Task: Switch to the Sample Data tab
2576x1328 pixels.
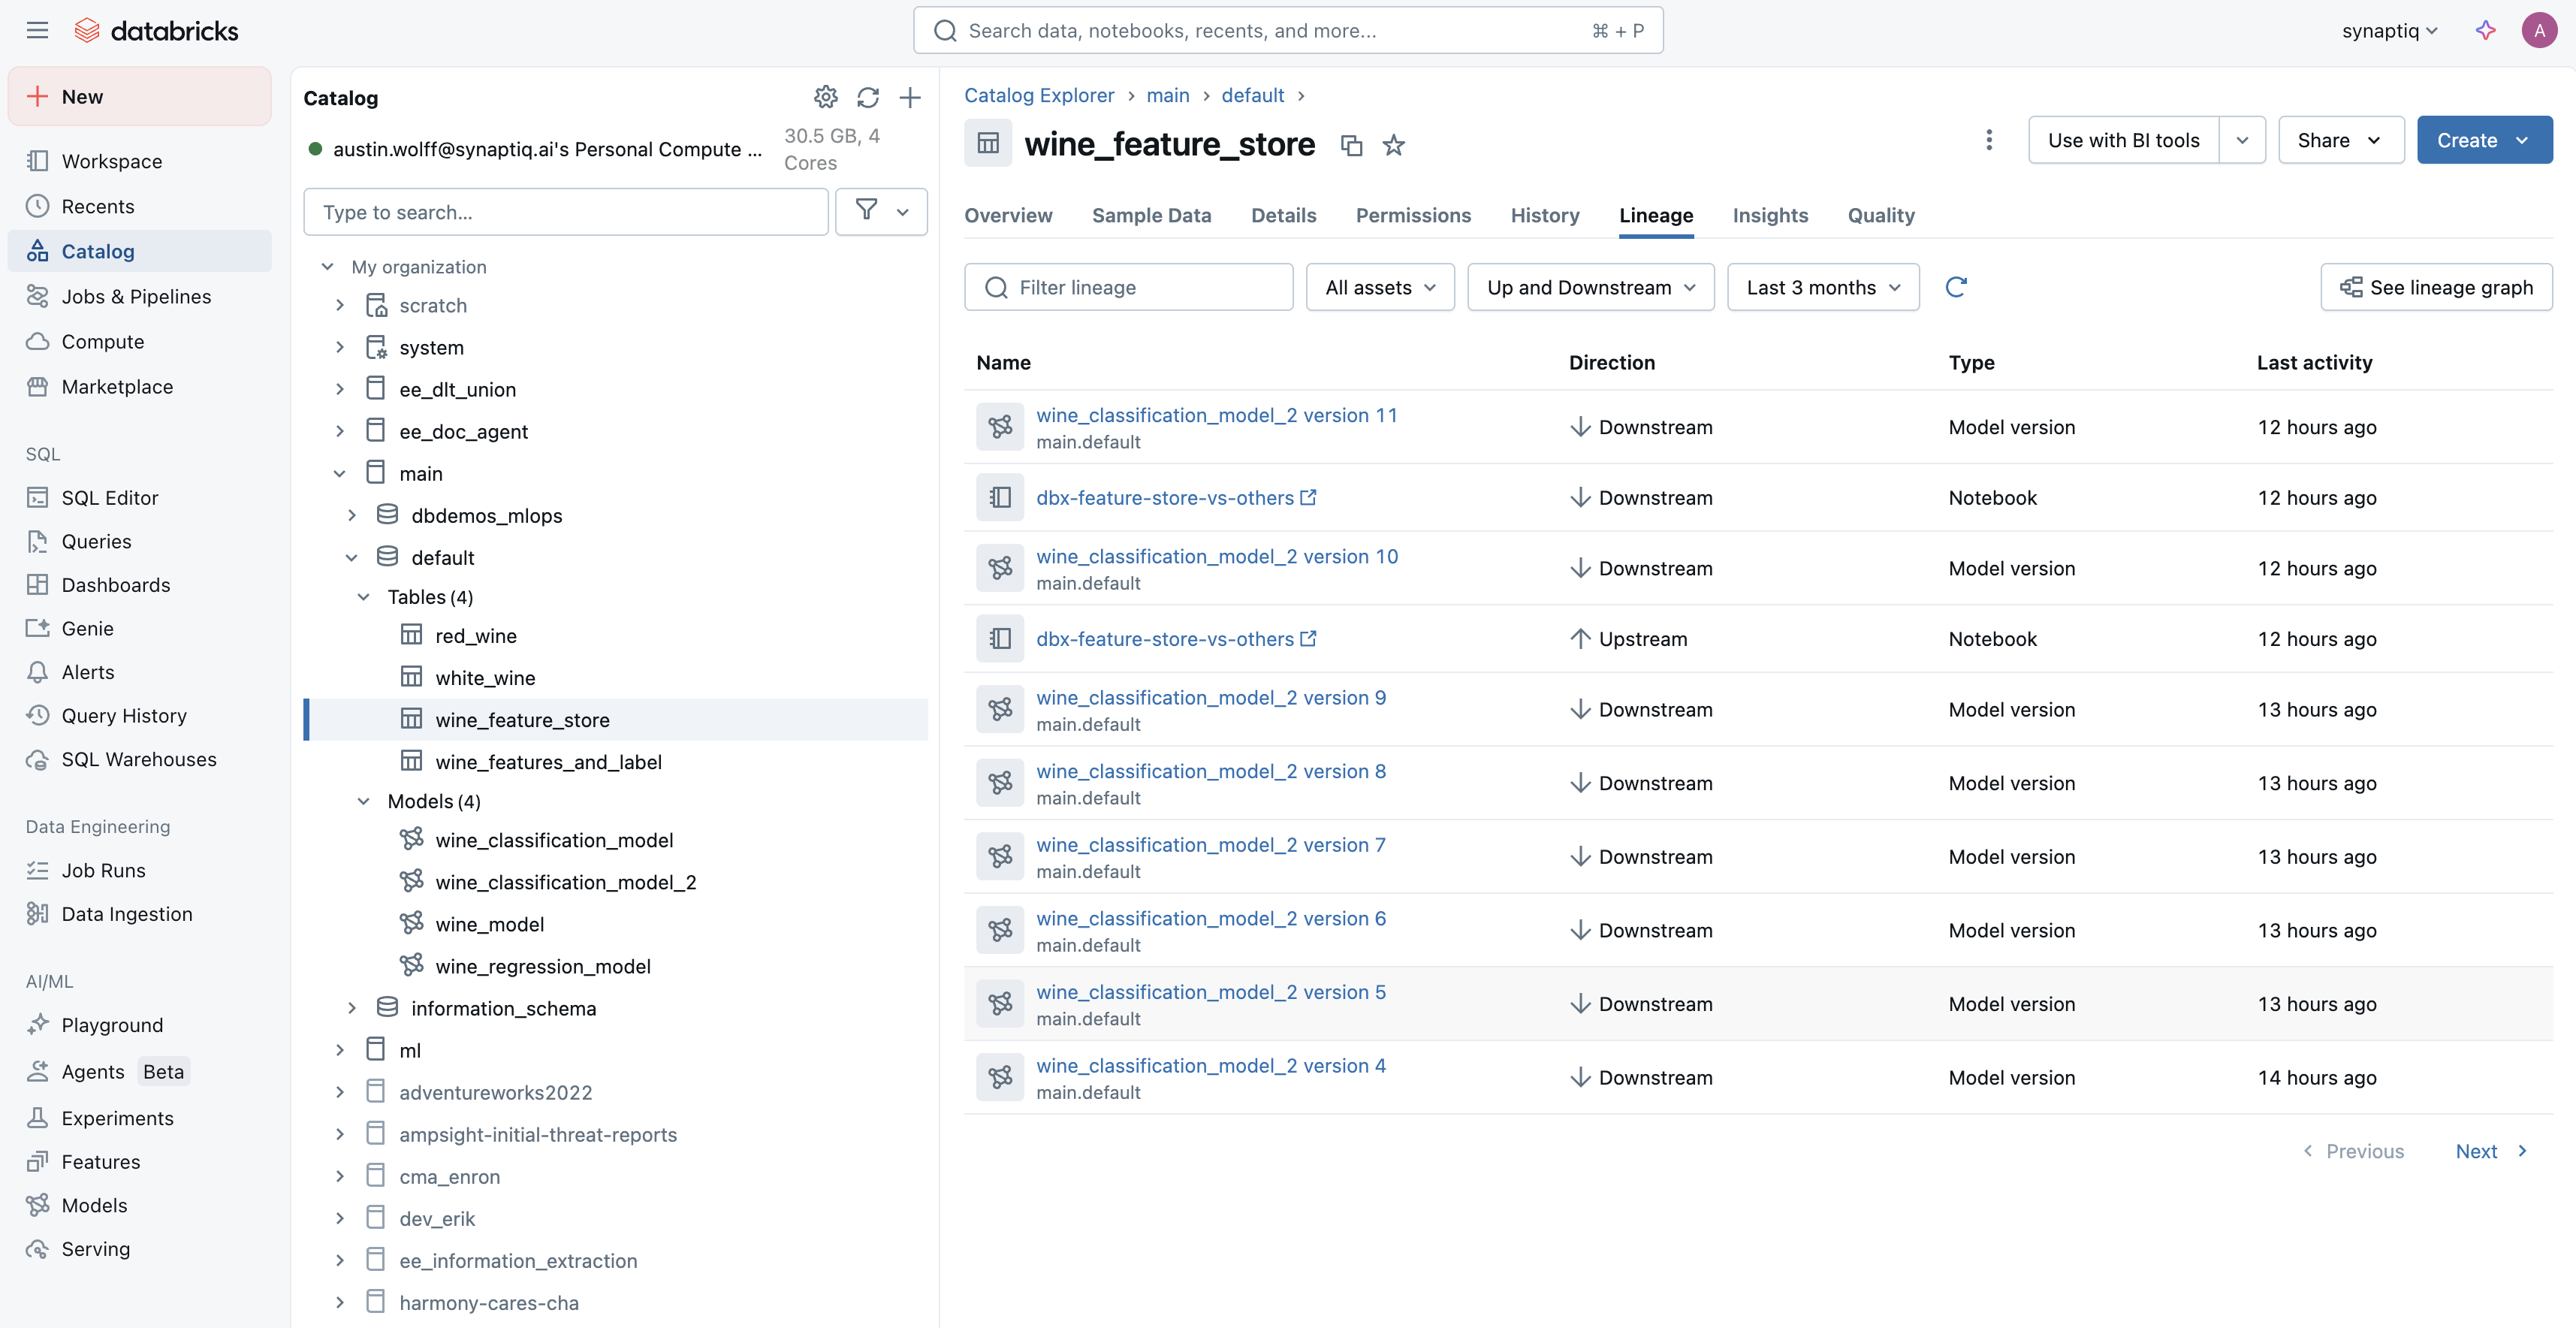Action: pos(1151,215)
